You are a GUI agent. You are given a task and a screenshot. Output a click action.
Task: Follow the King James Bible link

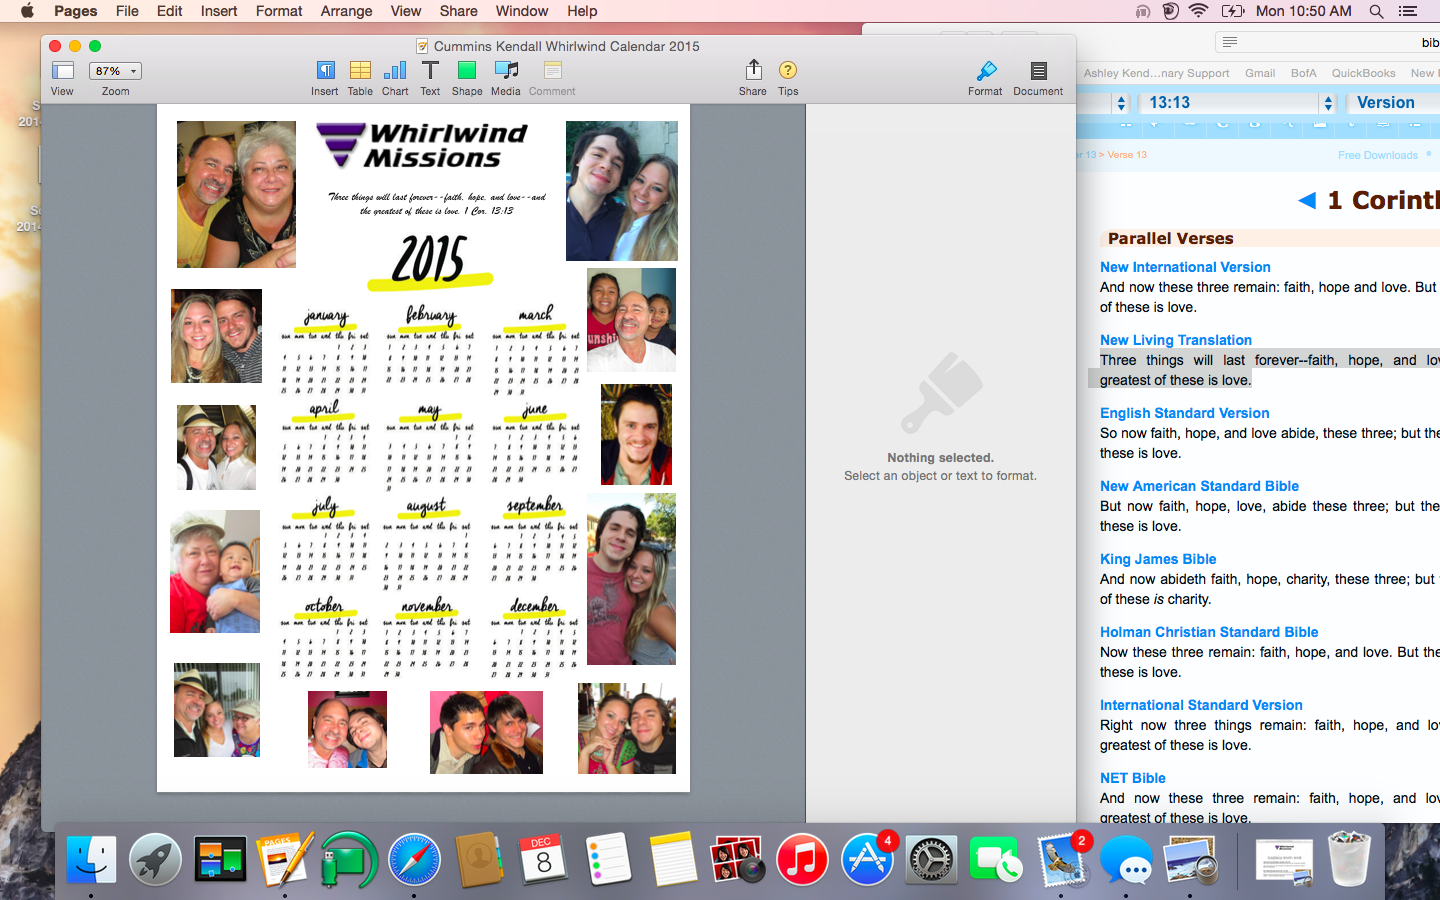[x=1158, y=559]
